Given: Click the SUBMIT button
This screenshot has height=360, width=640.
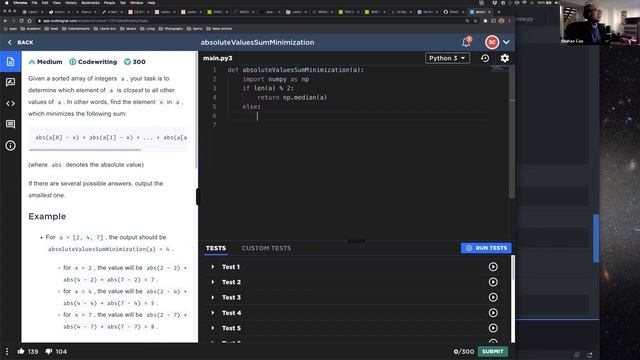Looking at the screenshot, I should coord(493,351).
